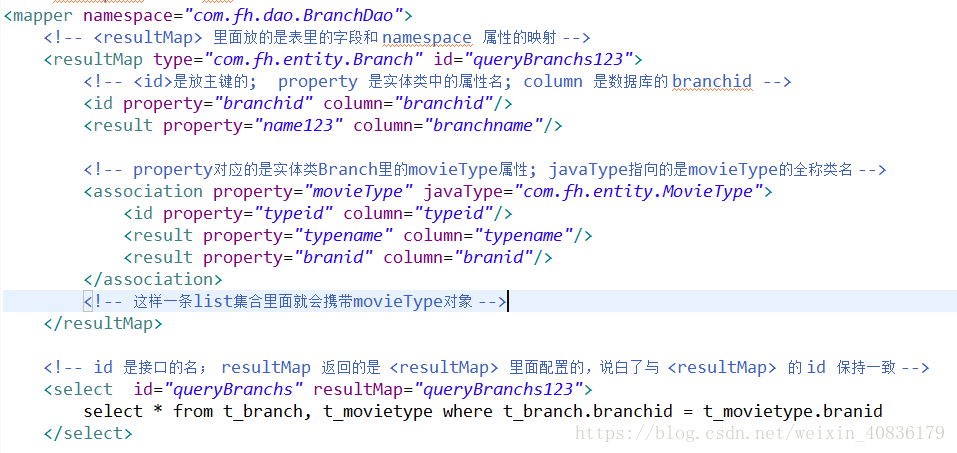Image resolution: width=957 pixels, height=453 pixels.
Task: Click the comment about javaType指向的是movieType的全称类名
Action: click(x=485, y=169)
